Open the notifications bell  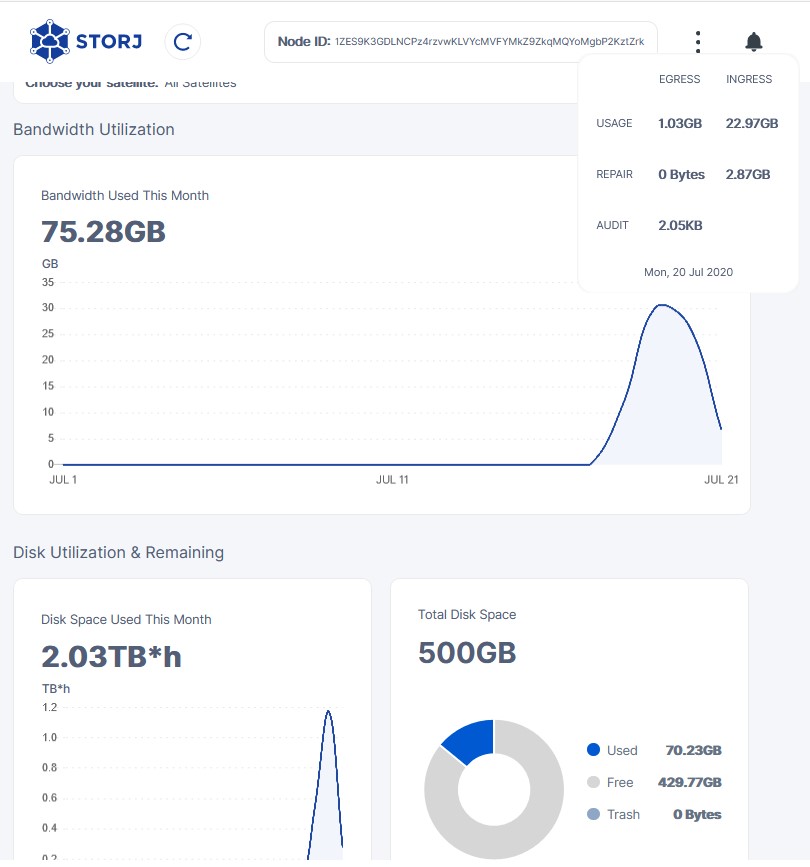(754, 42)
